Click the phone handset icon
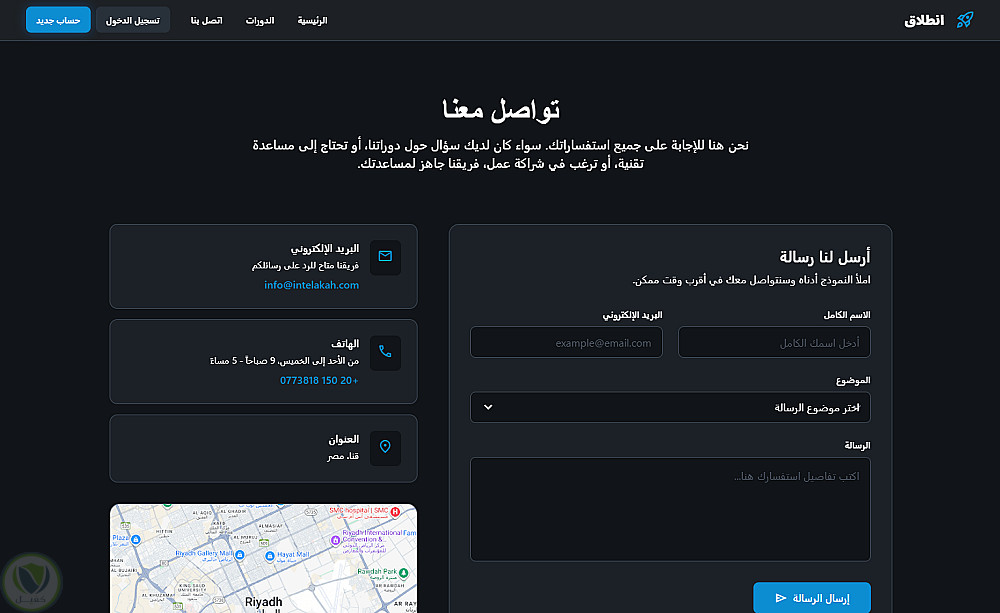The height and width of the screenshot is (613, 1000). pyautogui.click(x=385, y=351)
